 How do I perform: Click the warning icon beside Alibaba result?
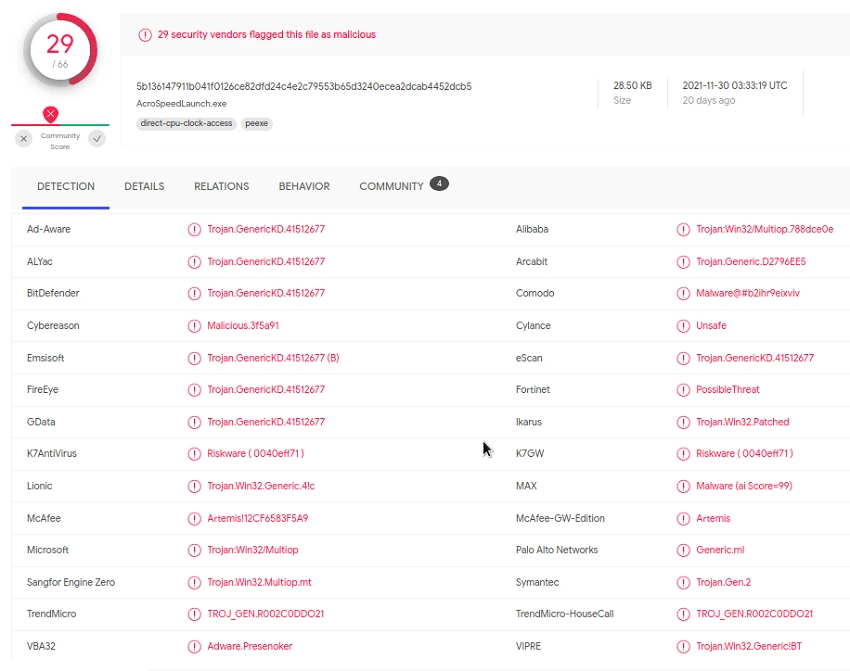683,229
